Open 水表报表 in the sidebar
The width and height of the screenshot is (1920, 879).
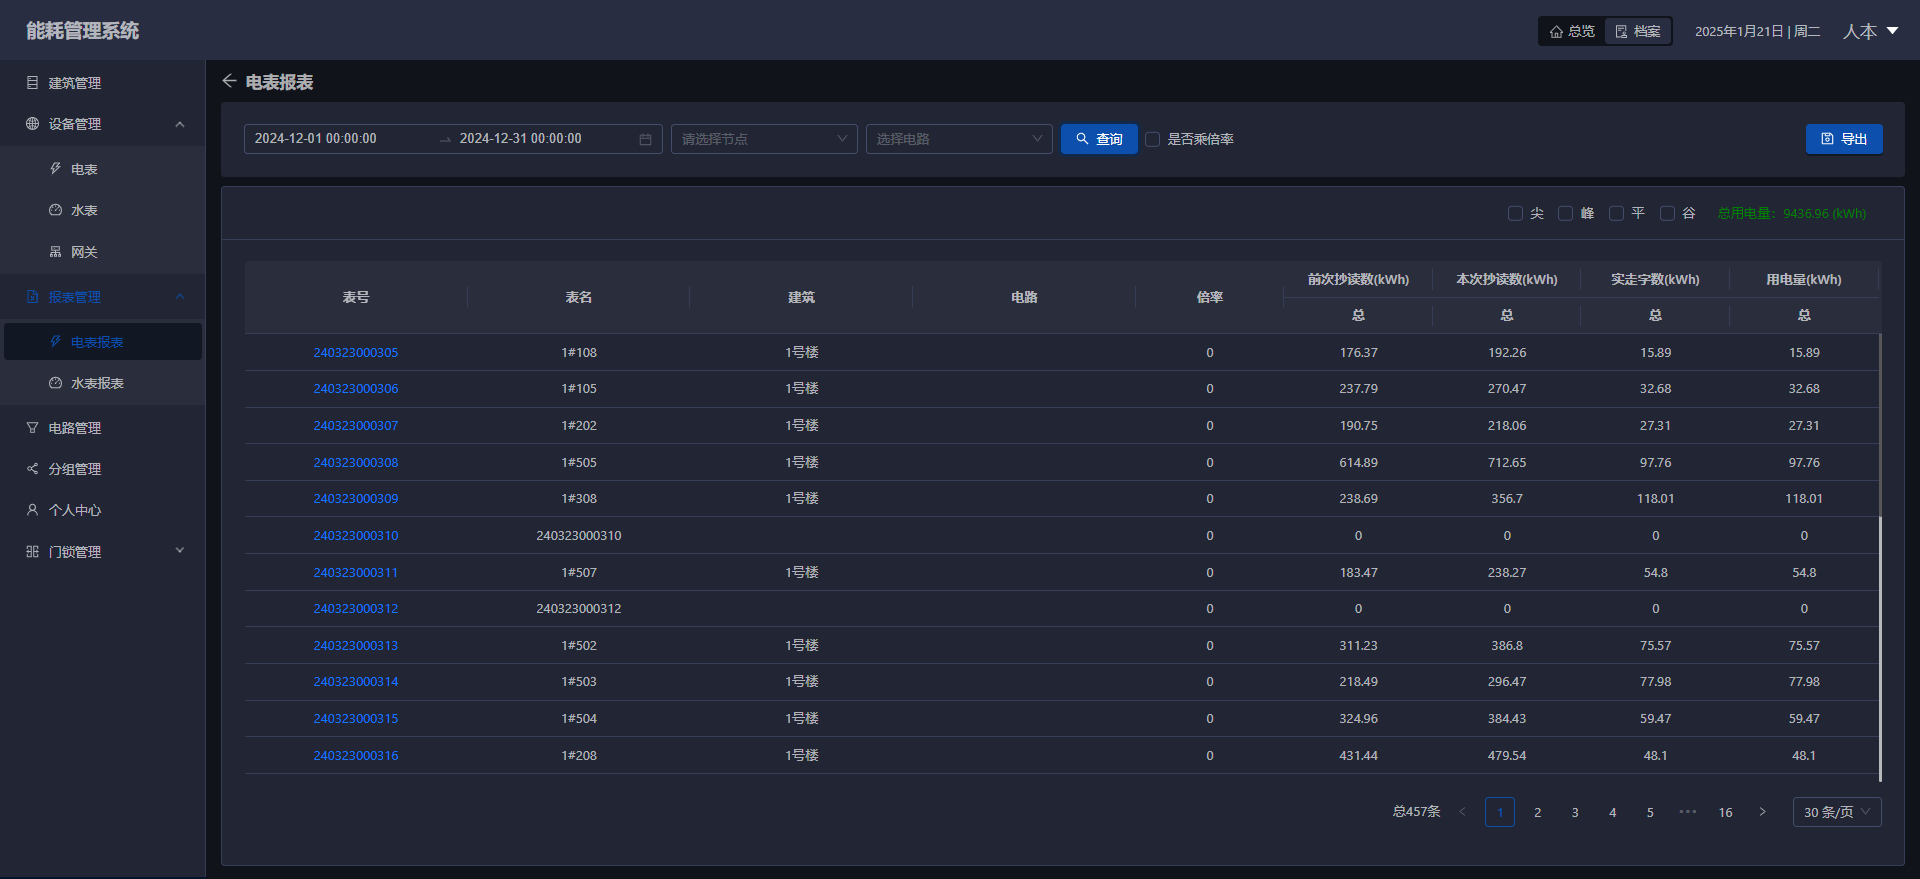click(97, 383)
